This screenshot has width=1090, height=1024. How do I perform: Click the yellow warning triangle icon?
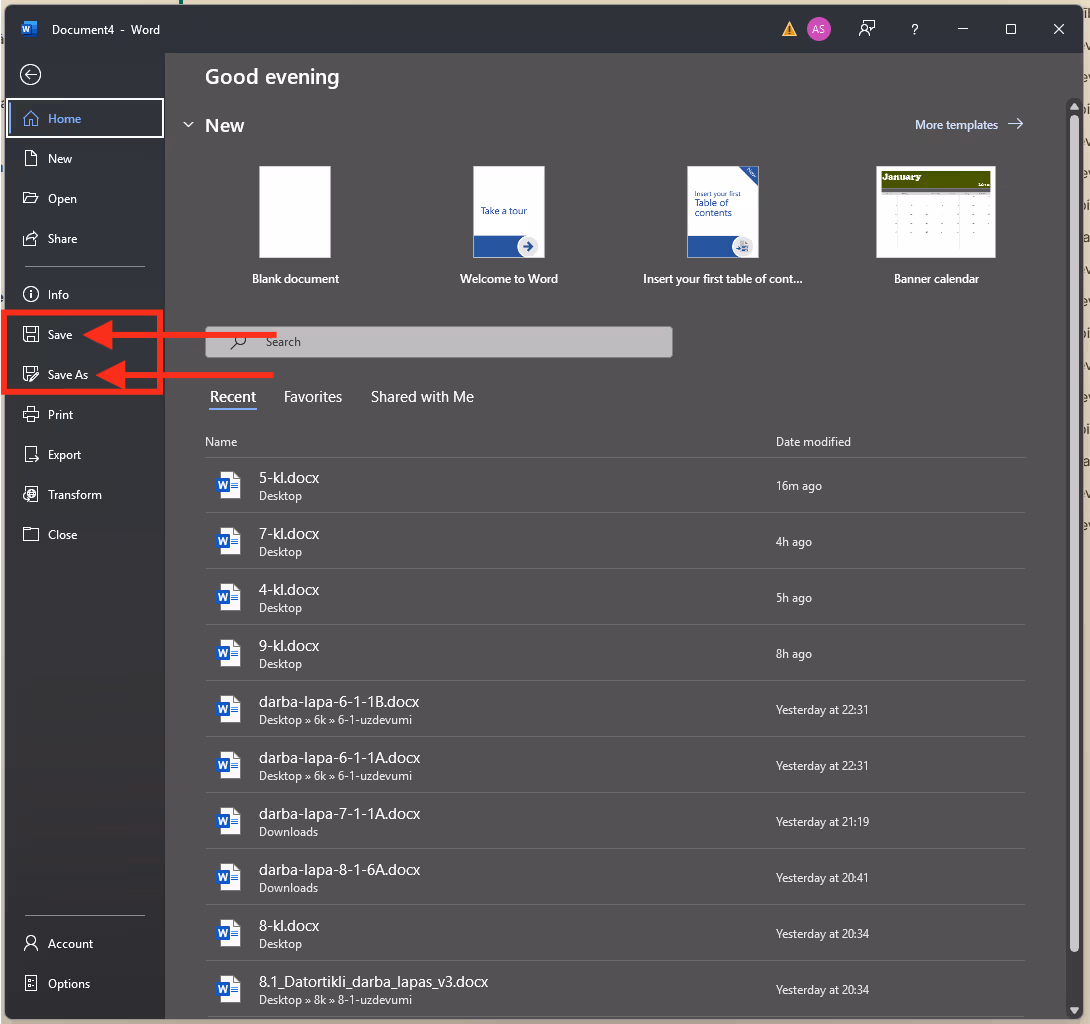[x=789, y=29]
